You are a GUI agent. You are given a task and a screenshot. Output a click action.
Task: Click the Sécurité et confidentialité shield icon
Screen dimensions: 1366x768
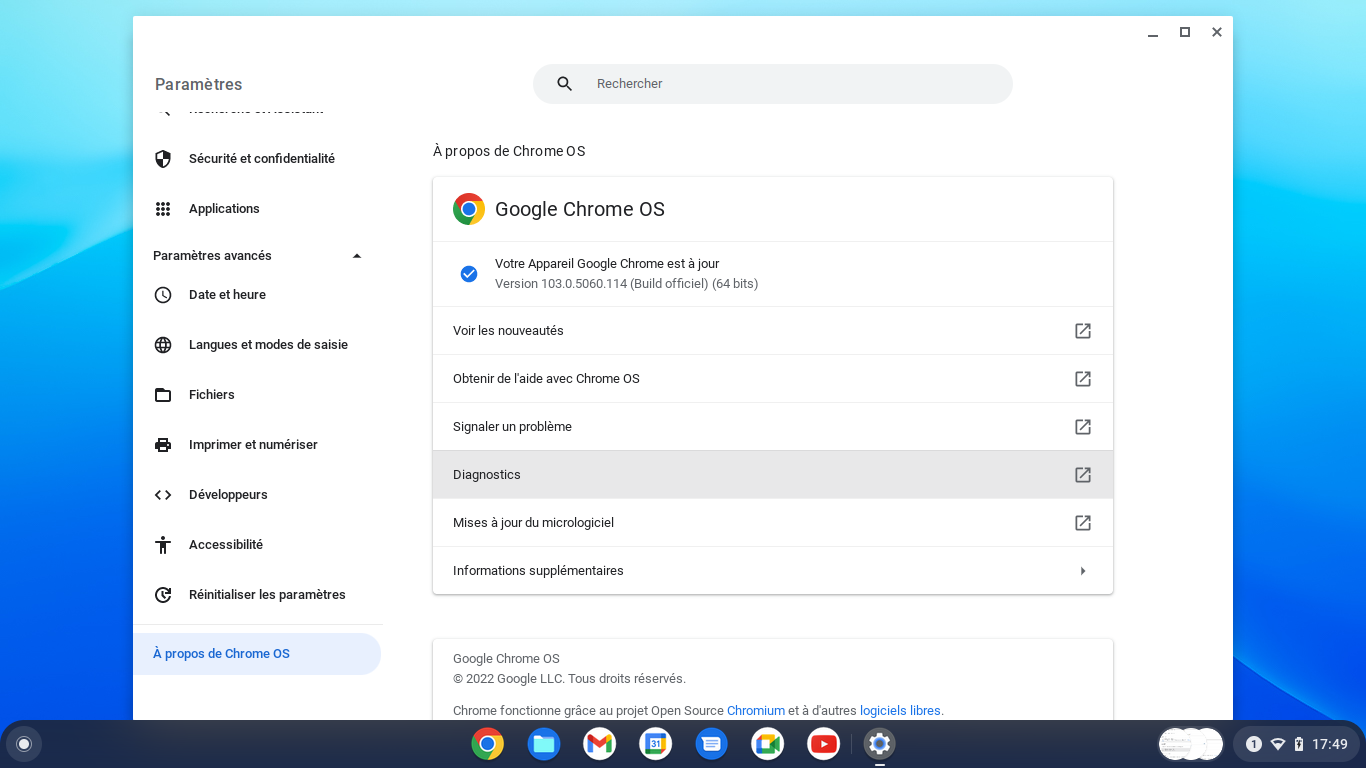163,159
